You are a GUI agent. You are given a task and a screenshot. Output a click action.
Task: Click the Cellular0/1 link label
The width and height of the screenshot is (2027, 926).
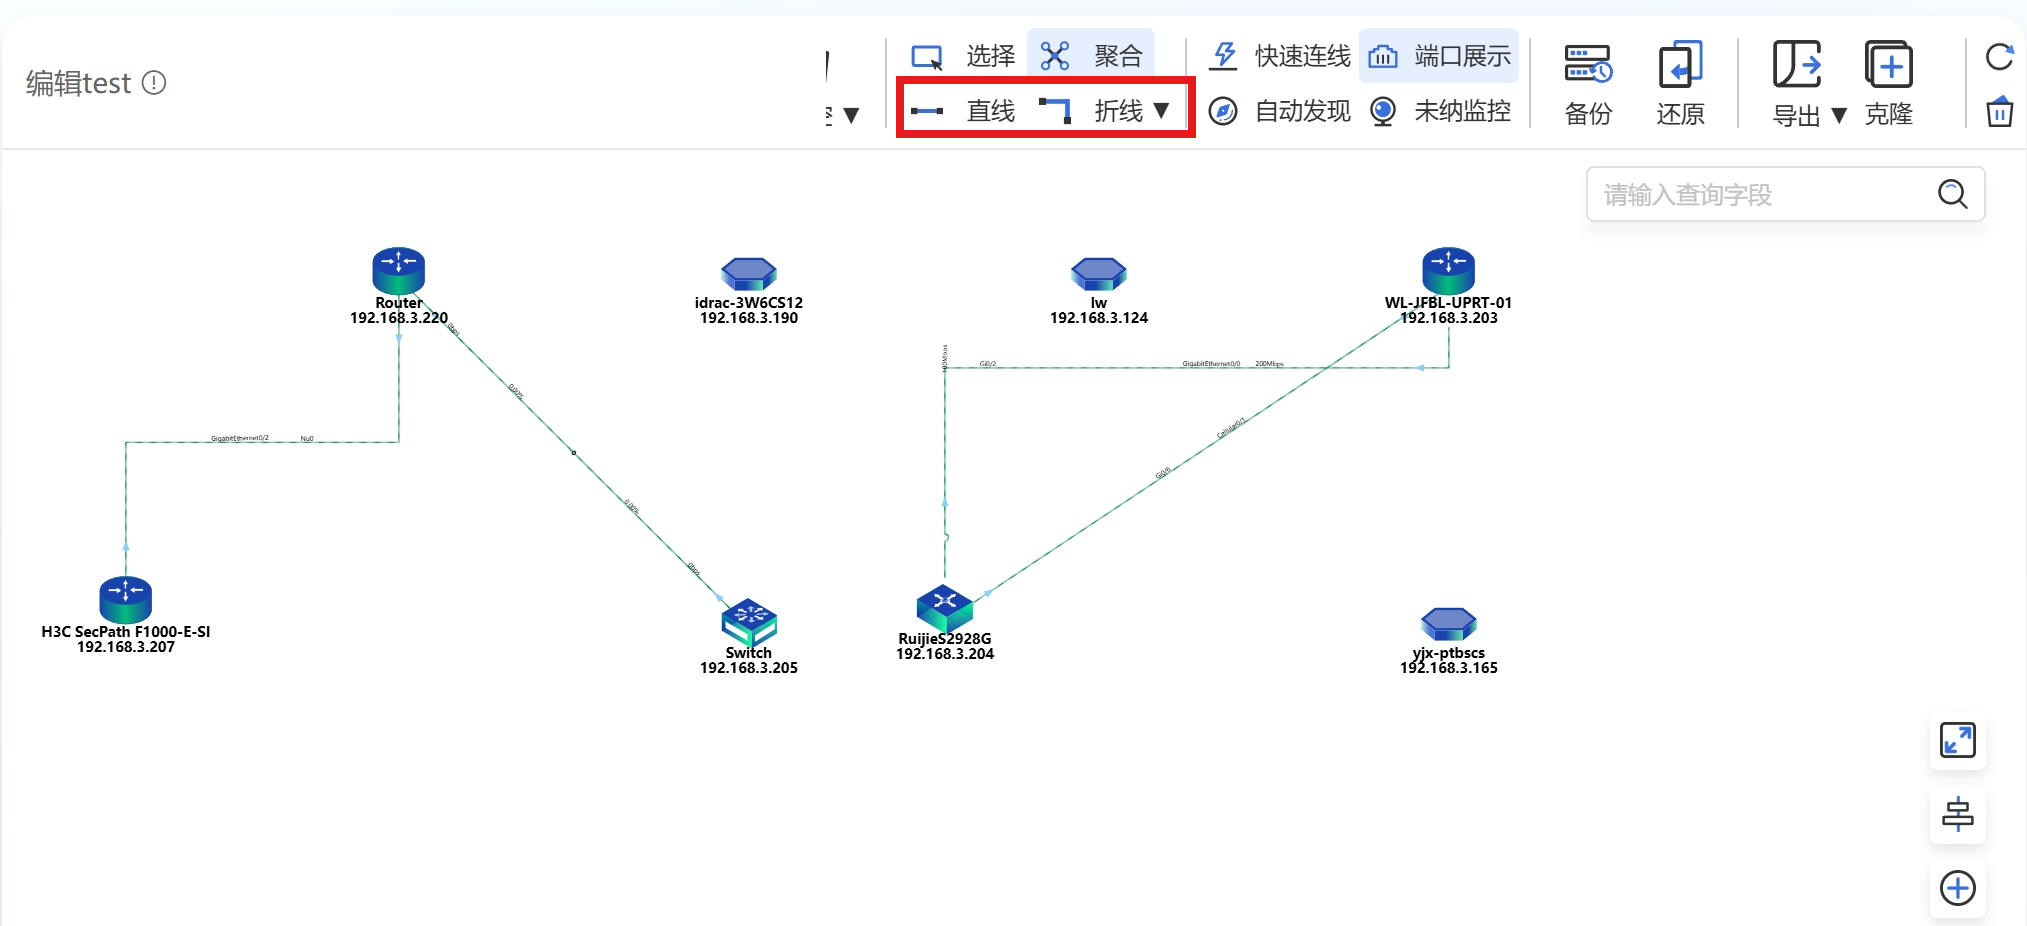(x=1231, y=428)
